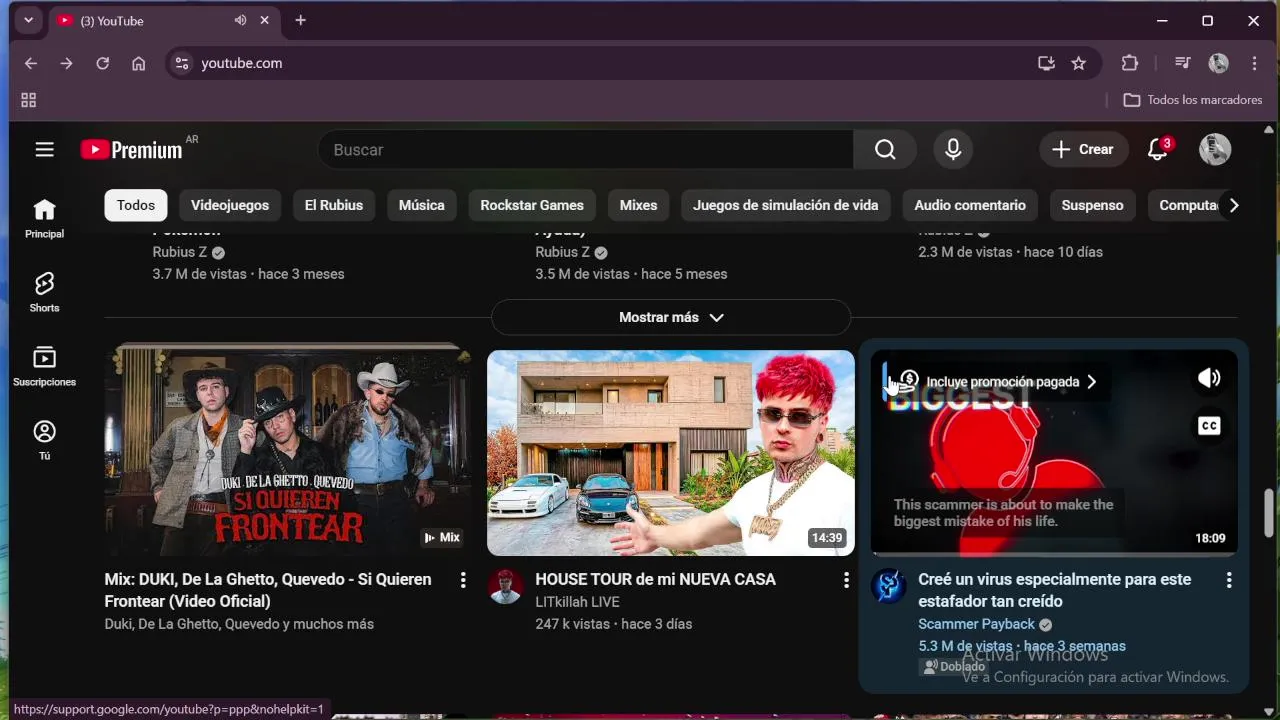Open the Scammer Payback channel name

pos(976,624)
